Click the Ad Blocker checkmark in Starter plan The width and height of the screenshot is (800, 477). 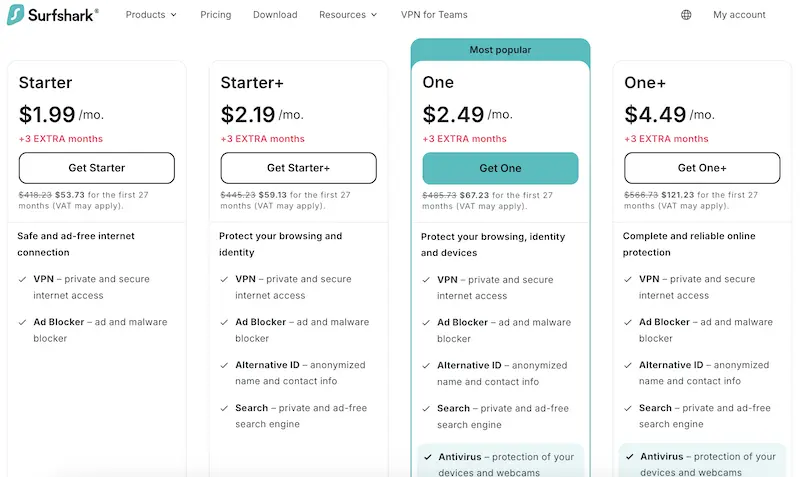[23, 323]
